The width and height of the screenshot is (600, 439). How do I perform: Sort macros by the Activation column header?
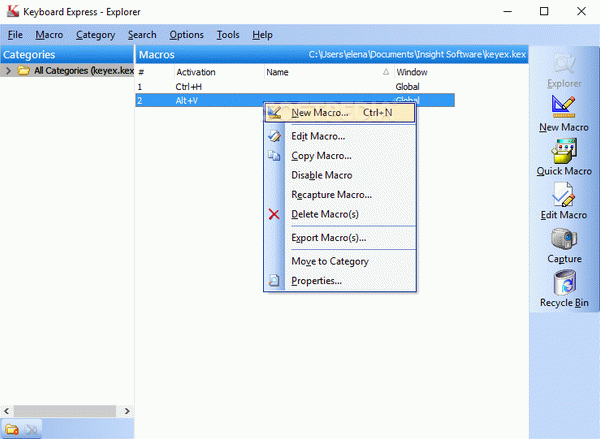[219, 72]
